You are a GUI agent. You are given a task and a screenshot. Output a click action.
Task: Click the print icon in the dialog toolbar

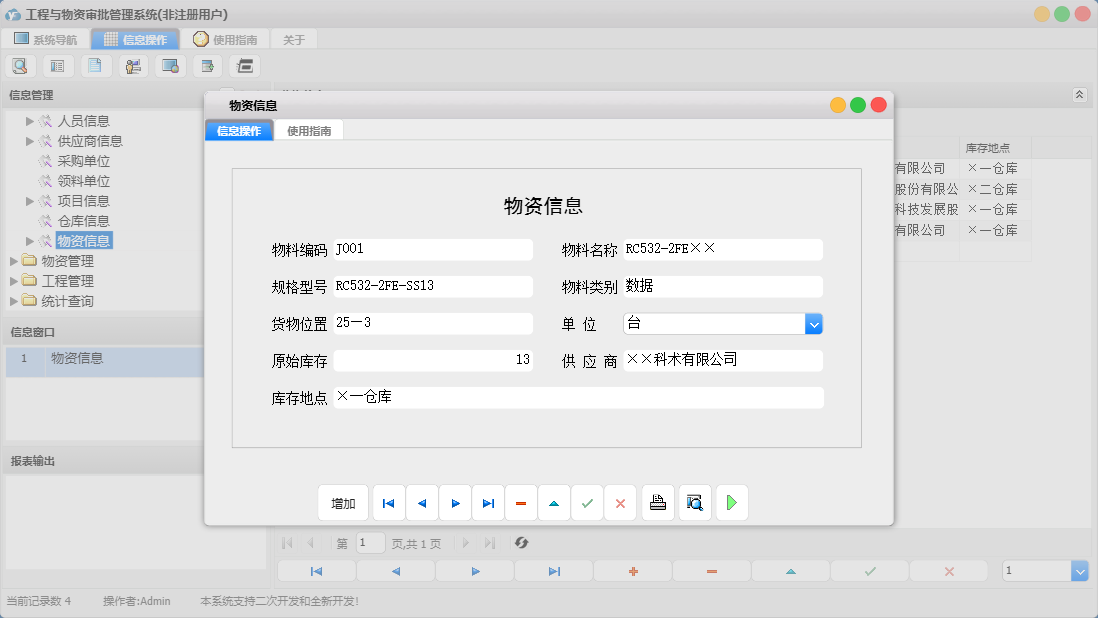pyautogui.click(x=657, y=502)
